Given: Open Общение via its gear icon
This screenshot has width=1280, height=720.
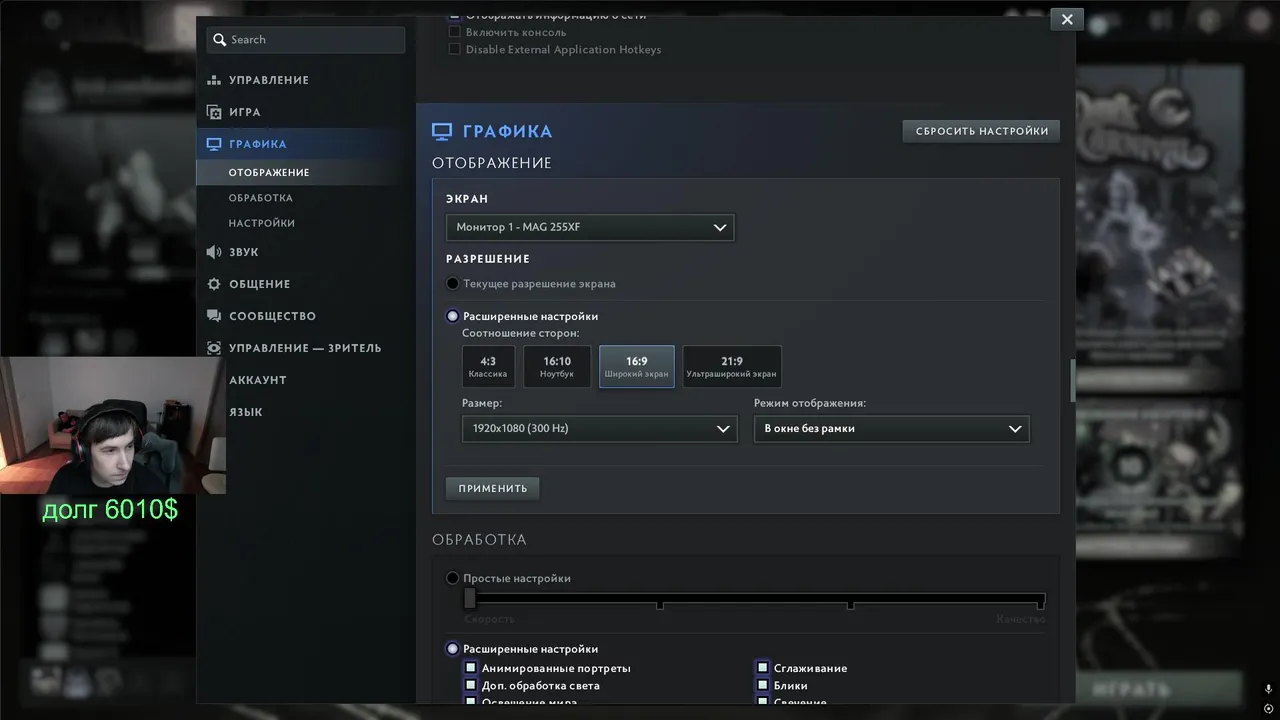Looking at the screenshot, I should (214, 284).
